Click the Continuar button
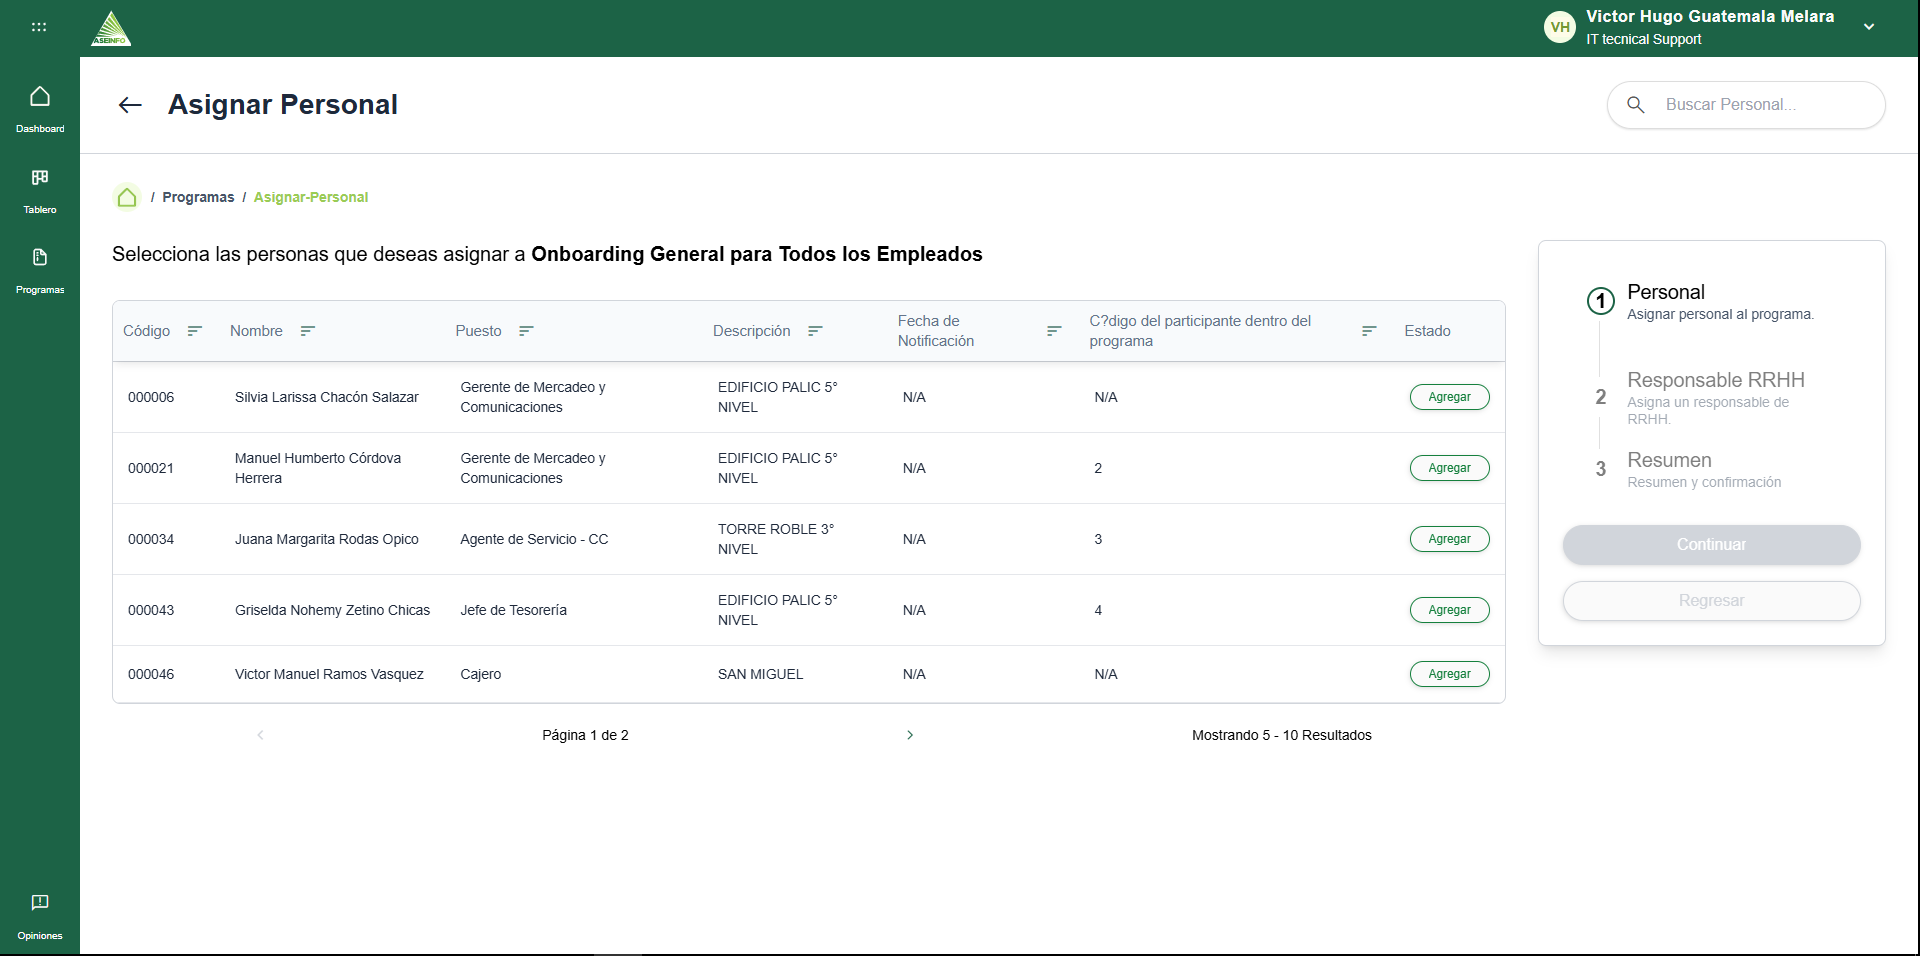 coord(1711,545)
